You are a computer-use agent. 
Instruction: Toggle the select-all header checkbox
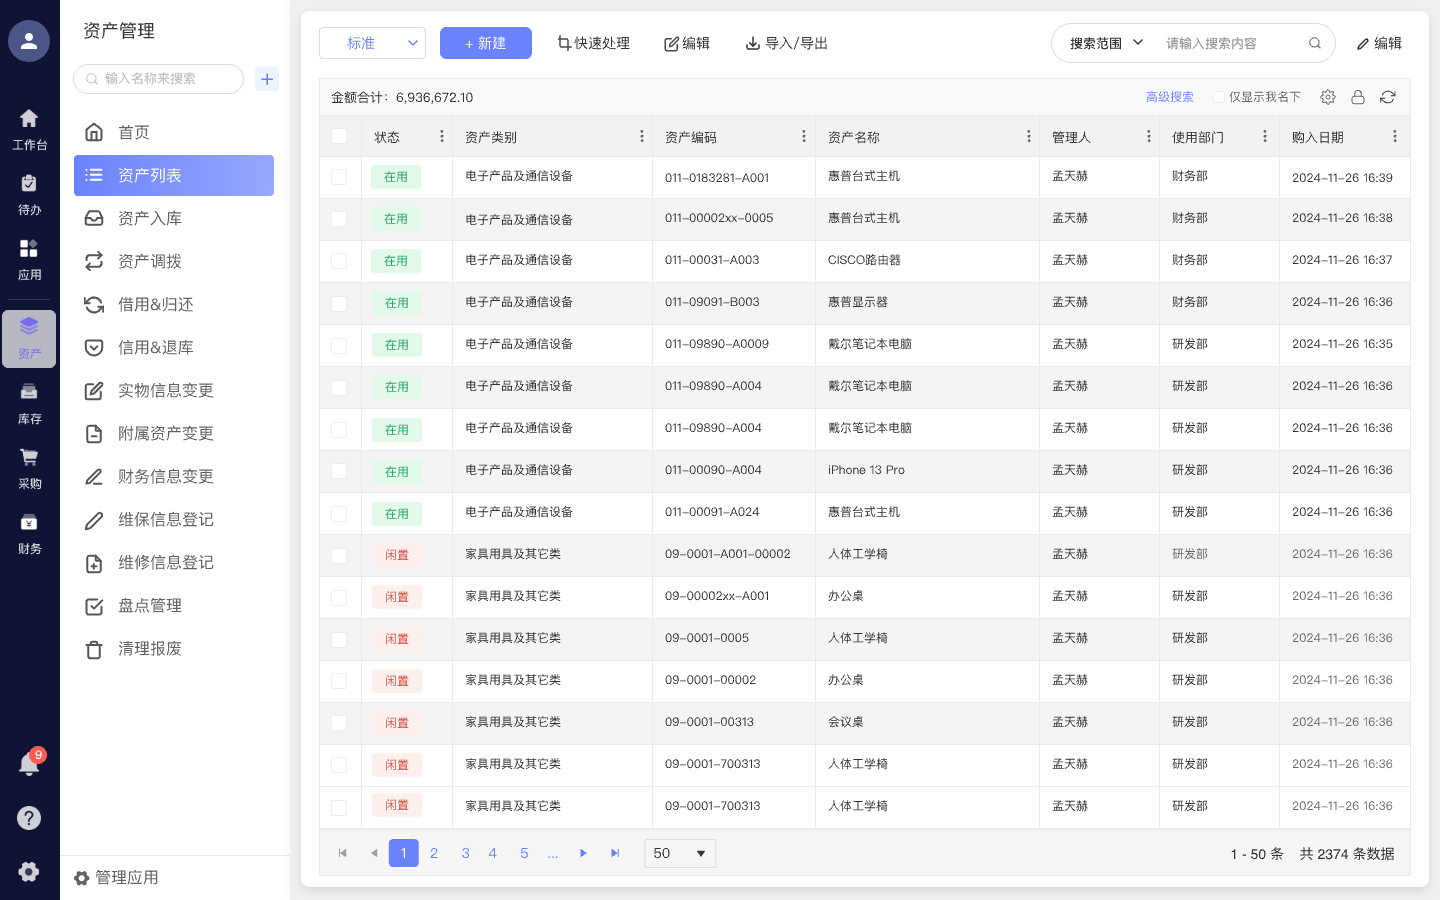(339, 136)
